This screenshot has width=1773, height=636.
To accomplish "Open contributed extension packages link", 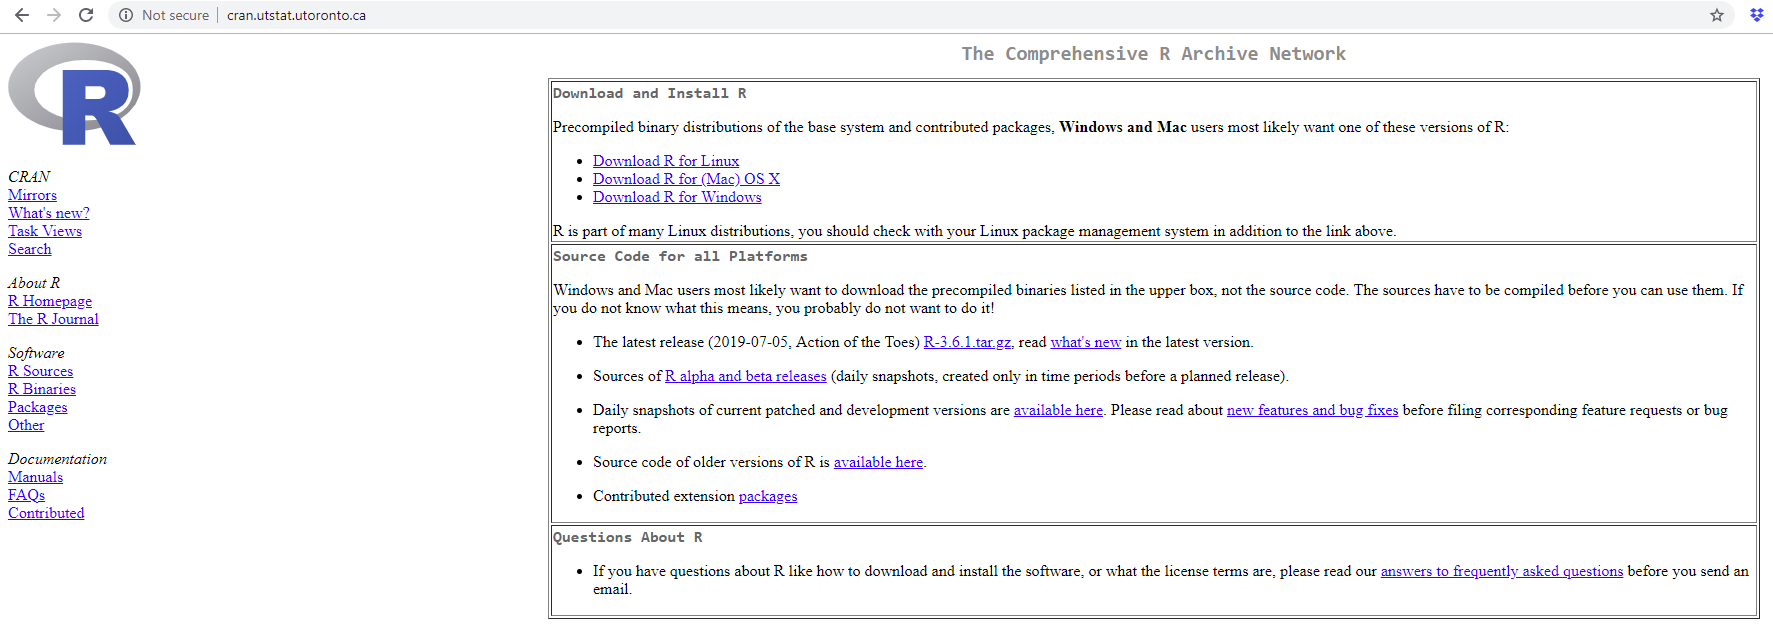I will click(x=768, y=496).
